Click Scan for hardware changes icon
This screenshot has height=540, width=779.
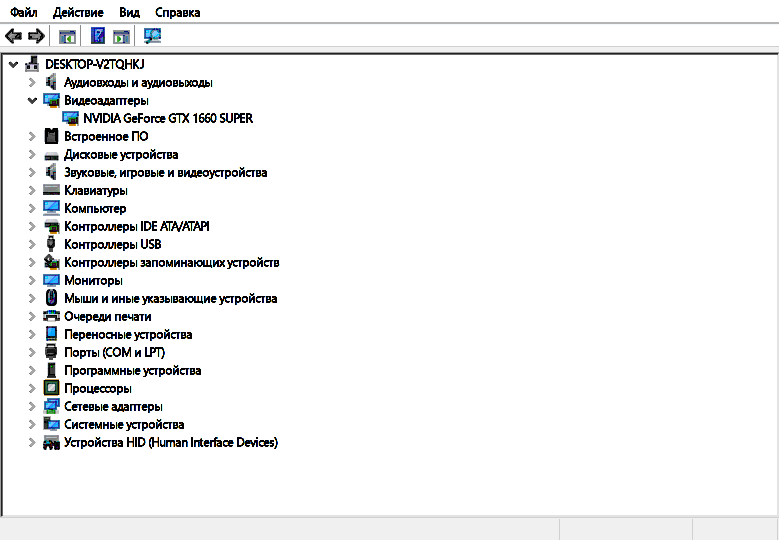pos(153,36)
